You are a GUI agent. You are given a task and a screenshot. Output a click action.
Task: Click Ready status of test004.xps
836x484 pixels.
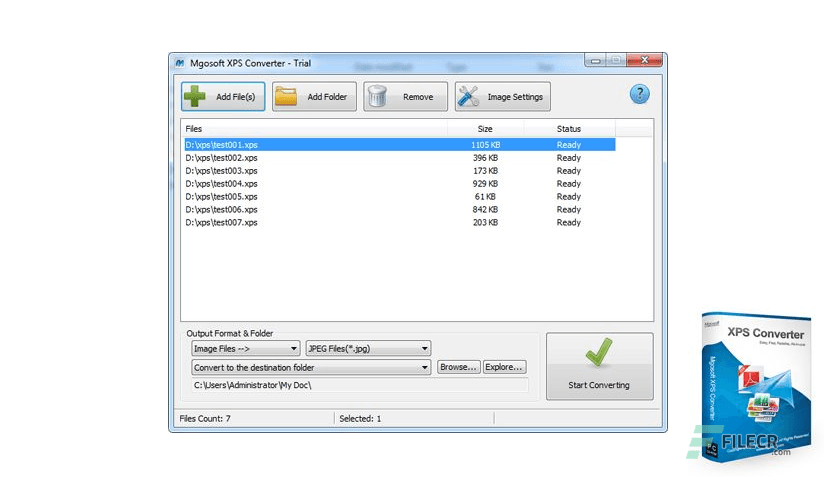click(569, 183)
